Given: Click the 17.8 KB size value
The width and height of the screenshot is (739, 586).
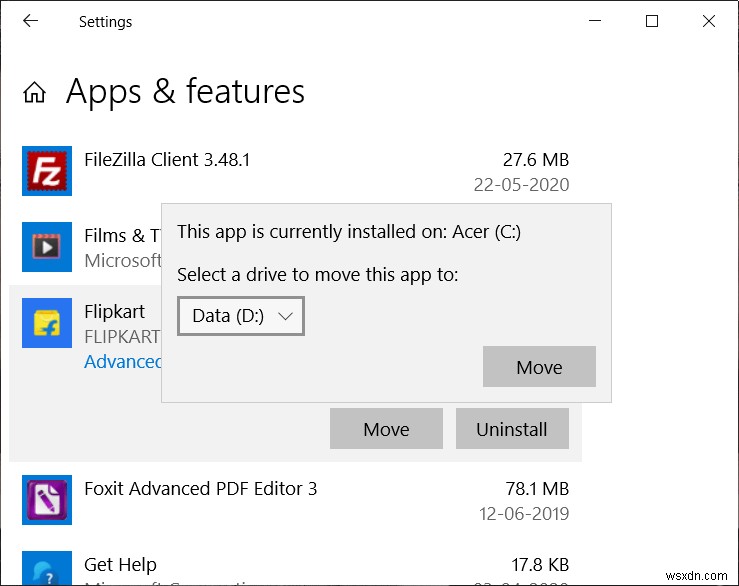Looking at the screenshot, I should 540,565.
